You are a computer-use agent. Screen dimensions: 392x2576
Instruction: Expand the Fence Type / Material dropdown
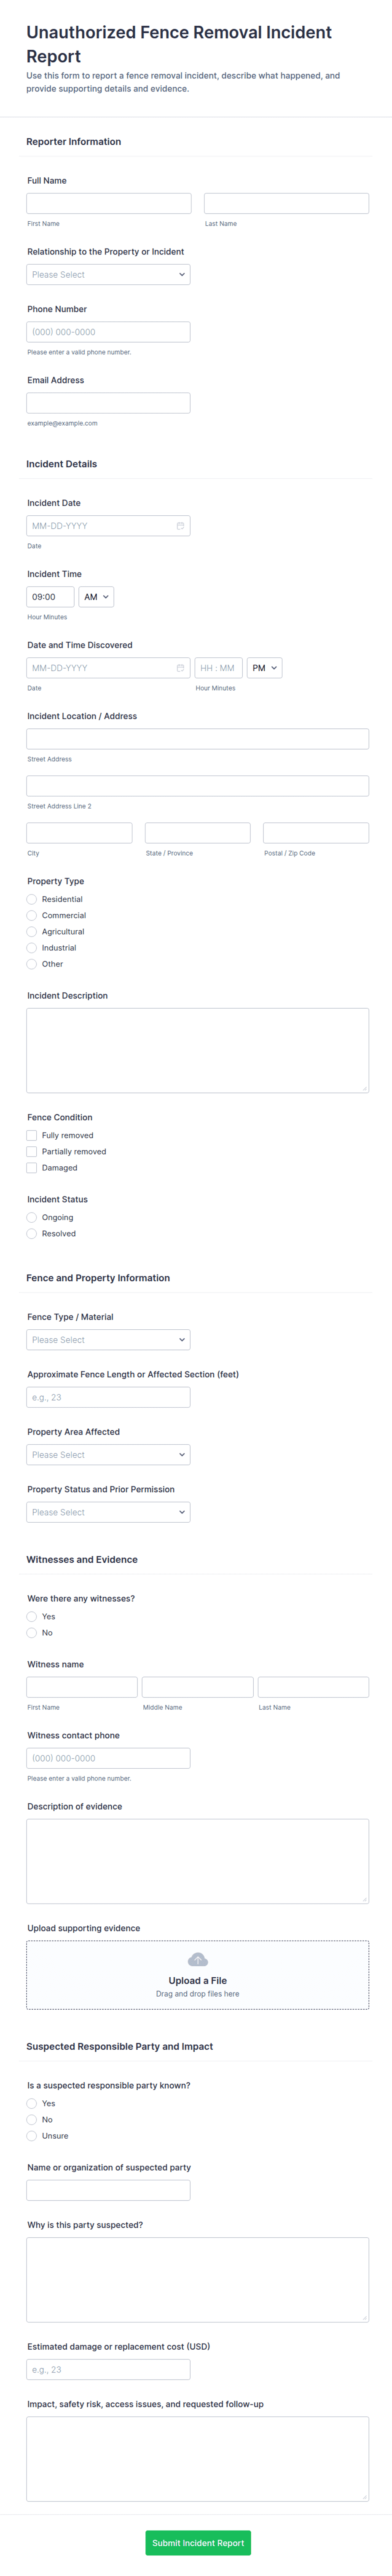point(108,1340)
